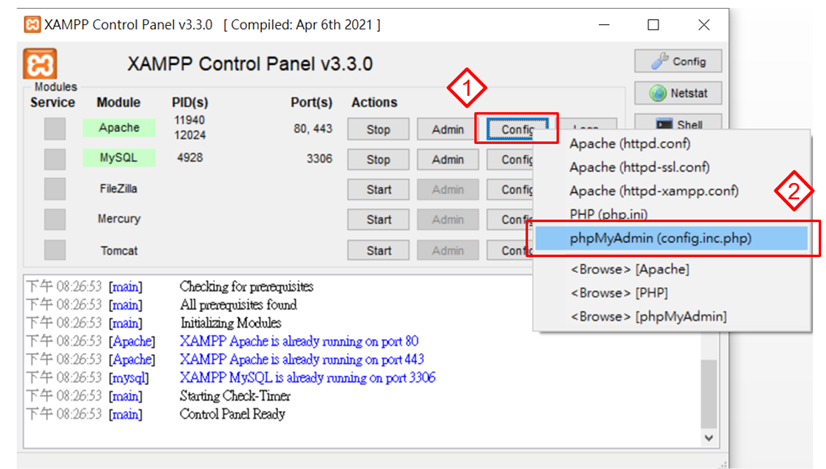Start the Tomcat module
The width and height of the screenshot is (826, 469).
378,250
